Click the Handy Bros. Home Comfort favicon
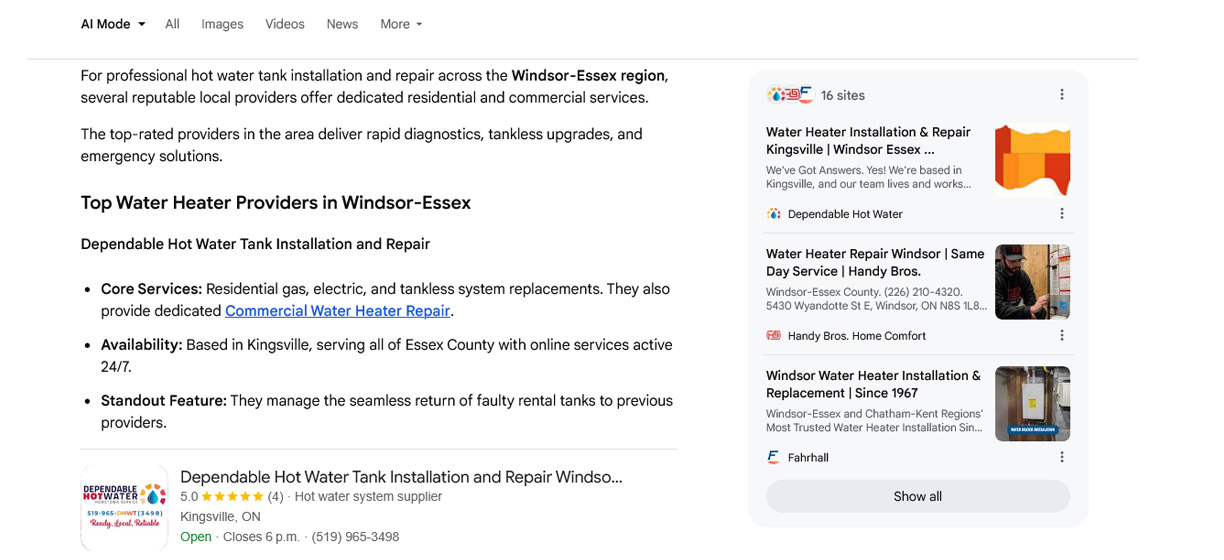 click(773, 336)
